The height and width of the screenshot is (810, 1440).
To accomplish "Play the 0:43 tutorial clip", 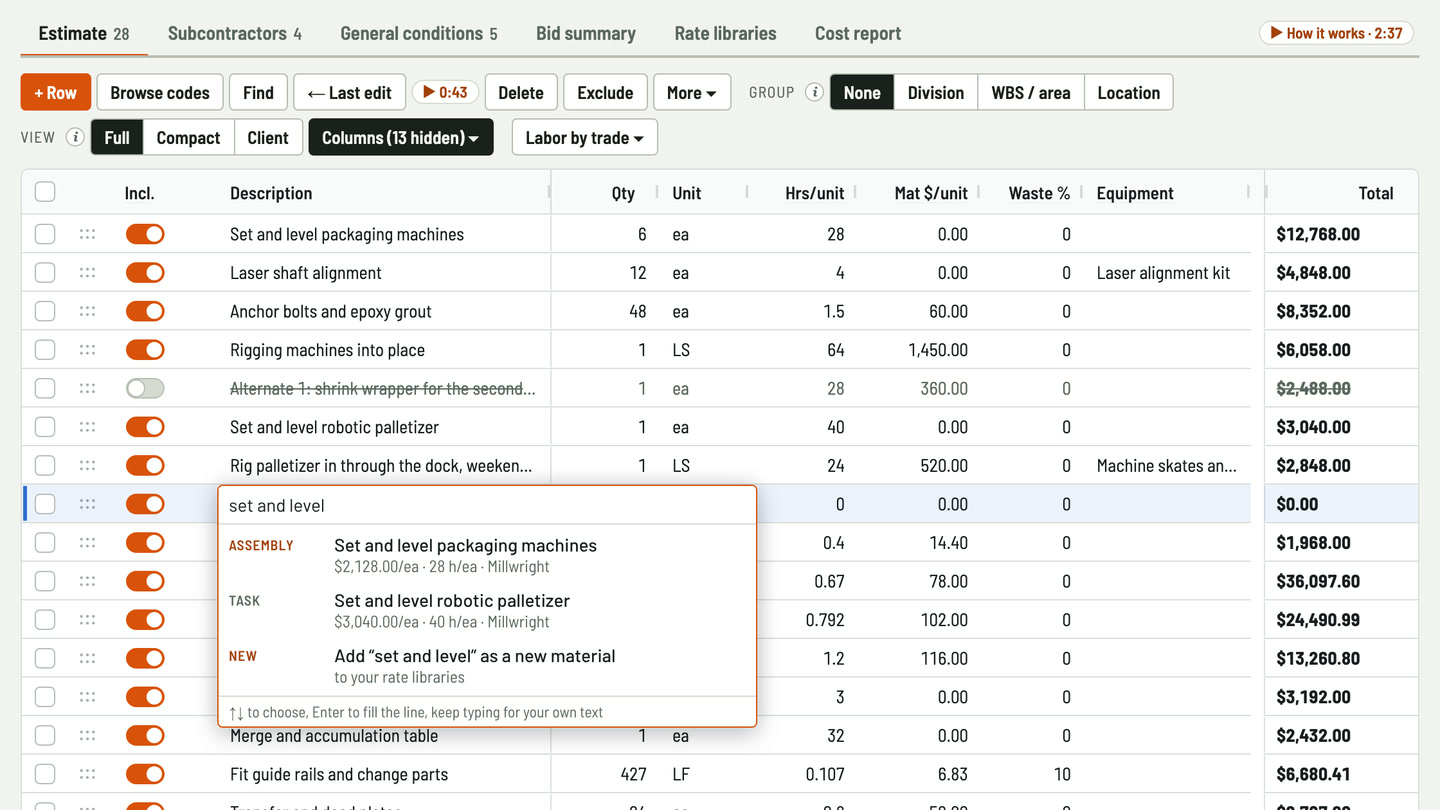I will pyautogui.click(x=445, y=92).
